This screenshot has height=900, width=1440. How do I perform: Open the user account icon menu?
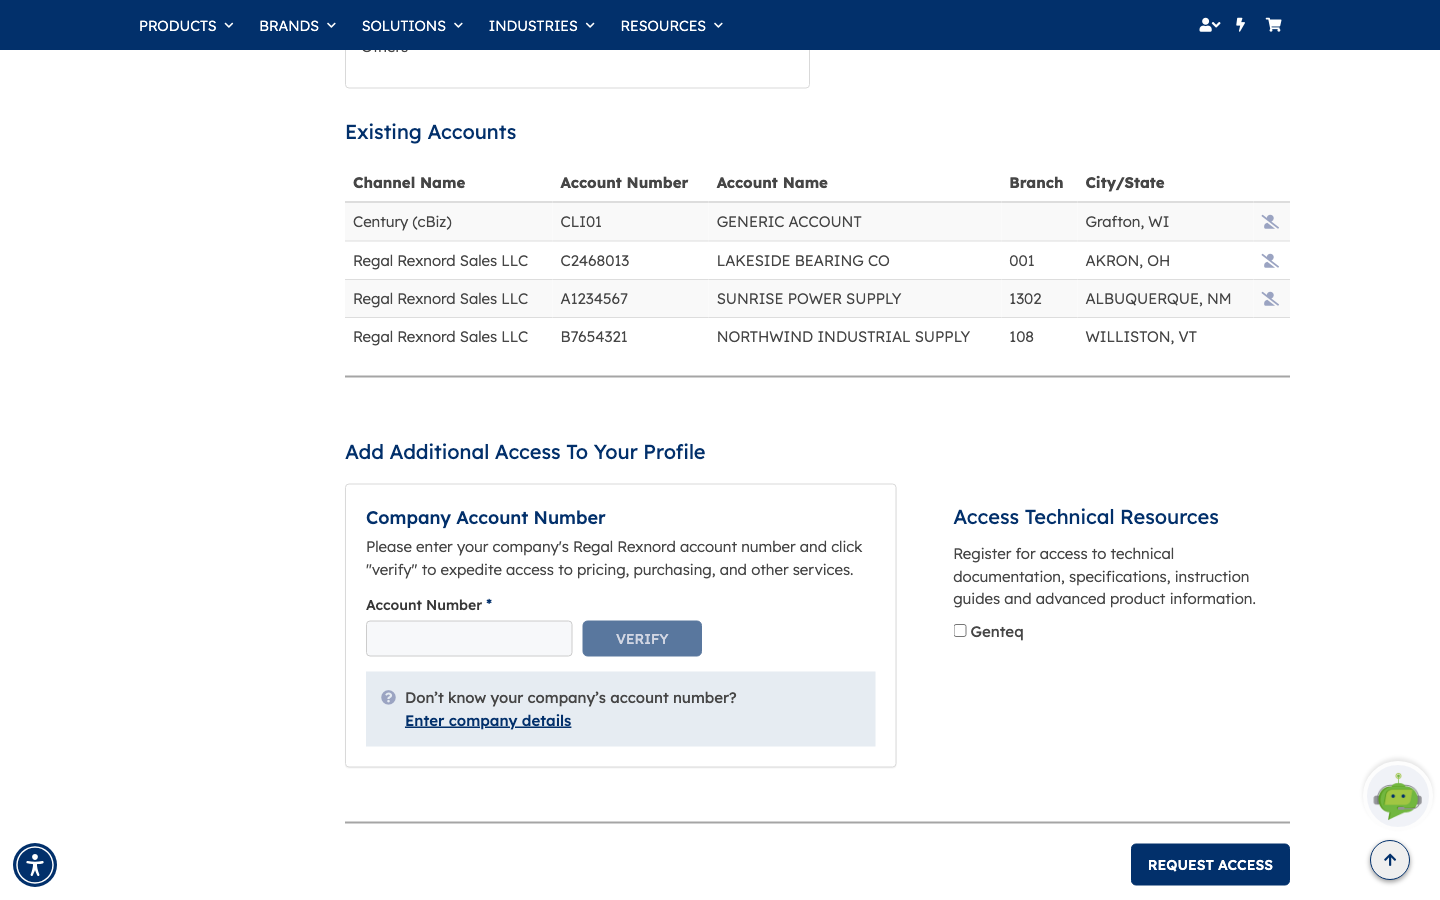(x=1209, y=25)
